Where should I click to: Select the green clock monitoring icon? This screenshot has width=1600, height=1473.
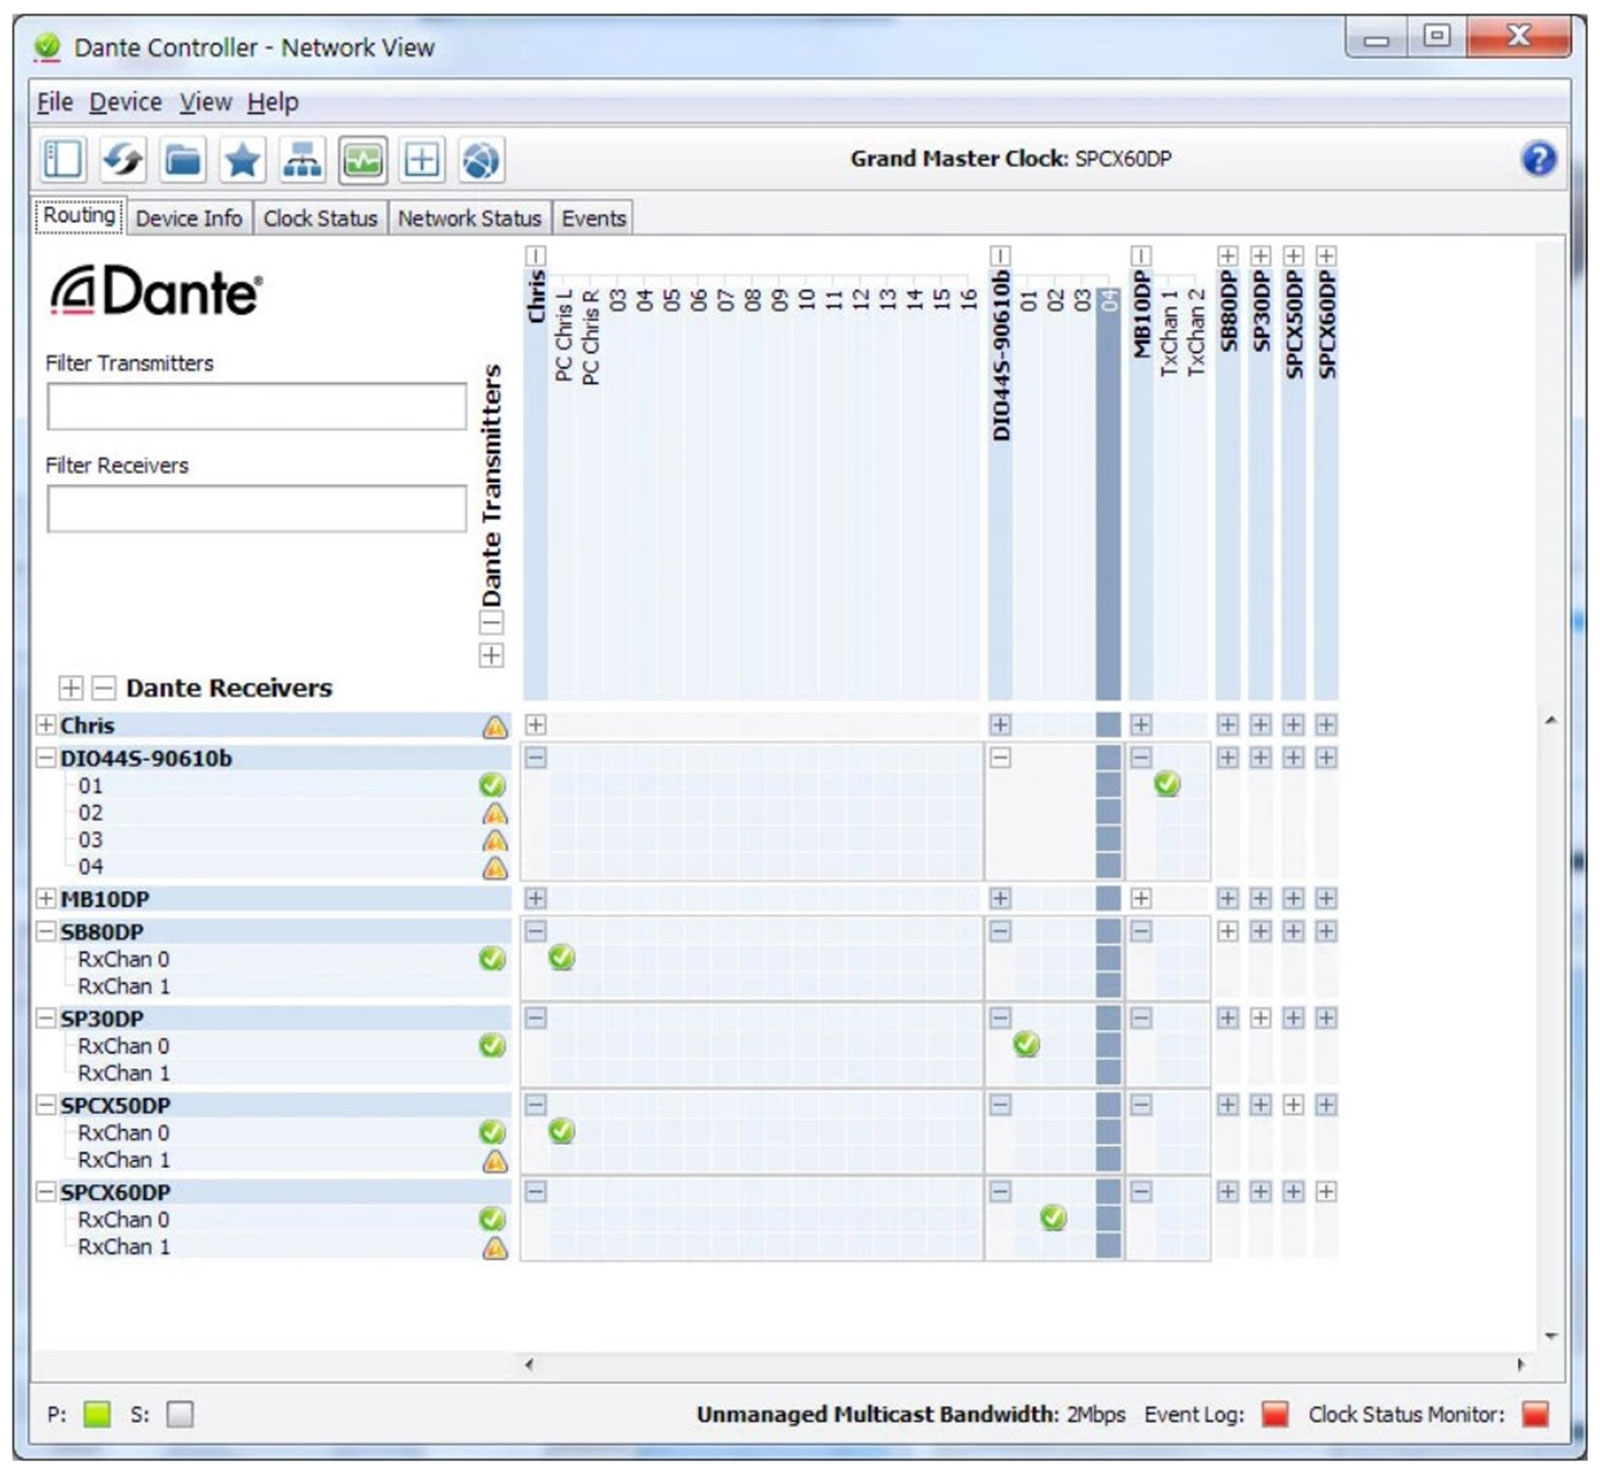click(362, 158)
